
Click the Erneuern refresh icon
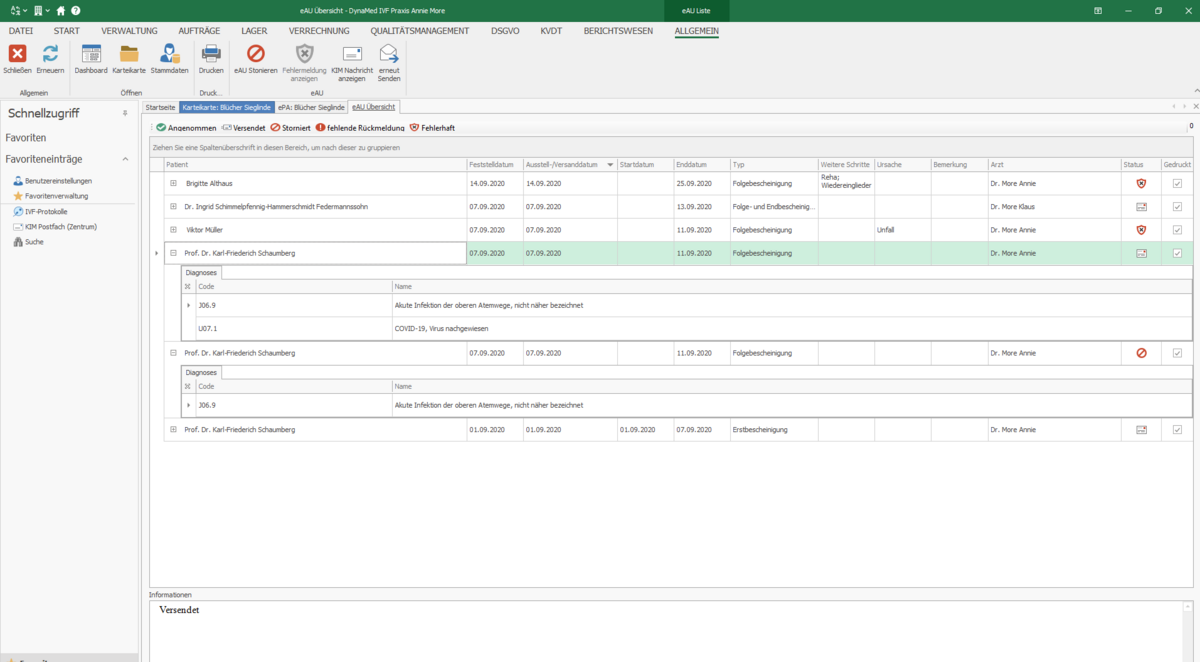click(50, 54)
